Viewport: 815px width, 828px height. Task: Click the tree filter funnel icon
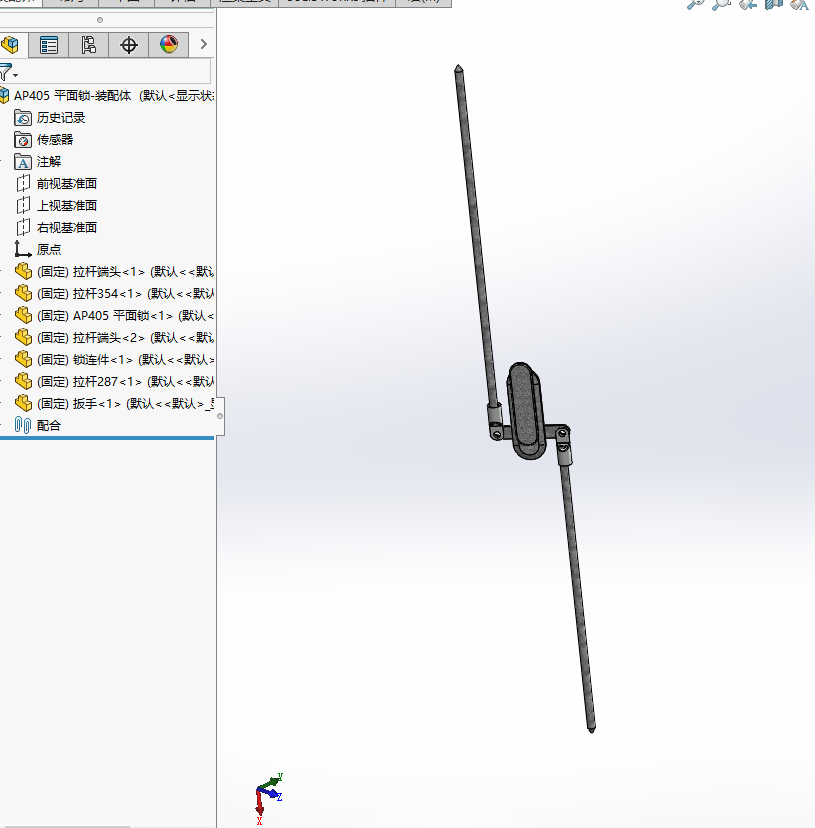pos(5,72)
